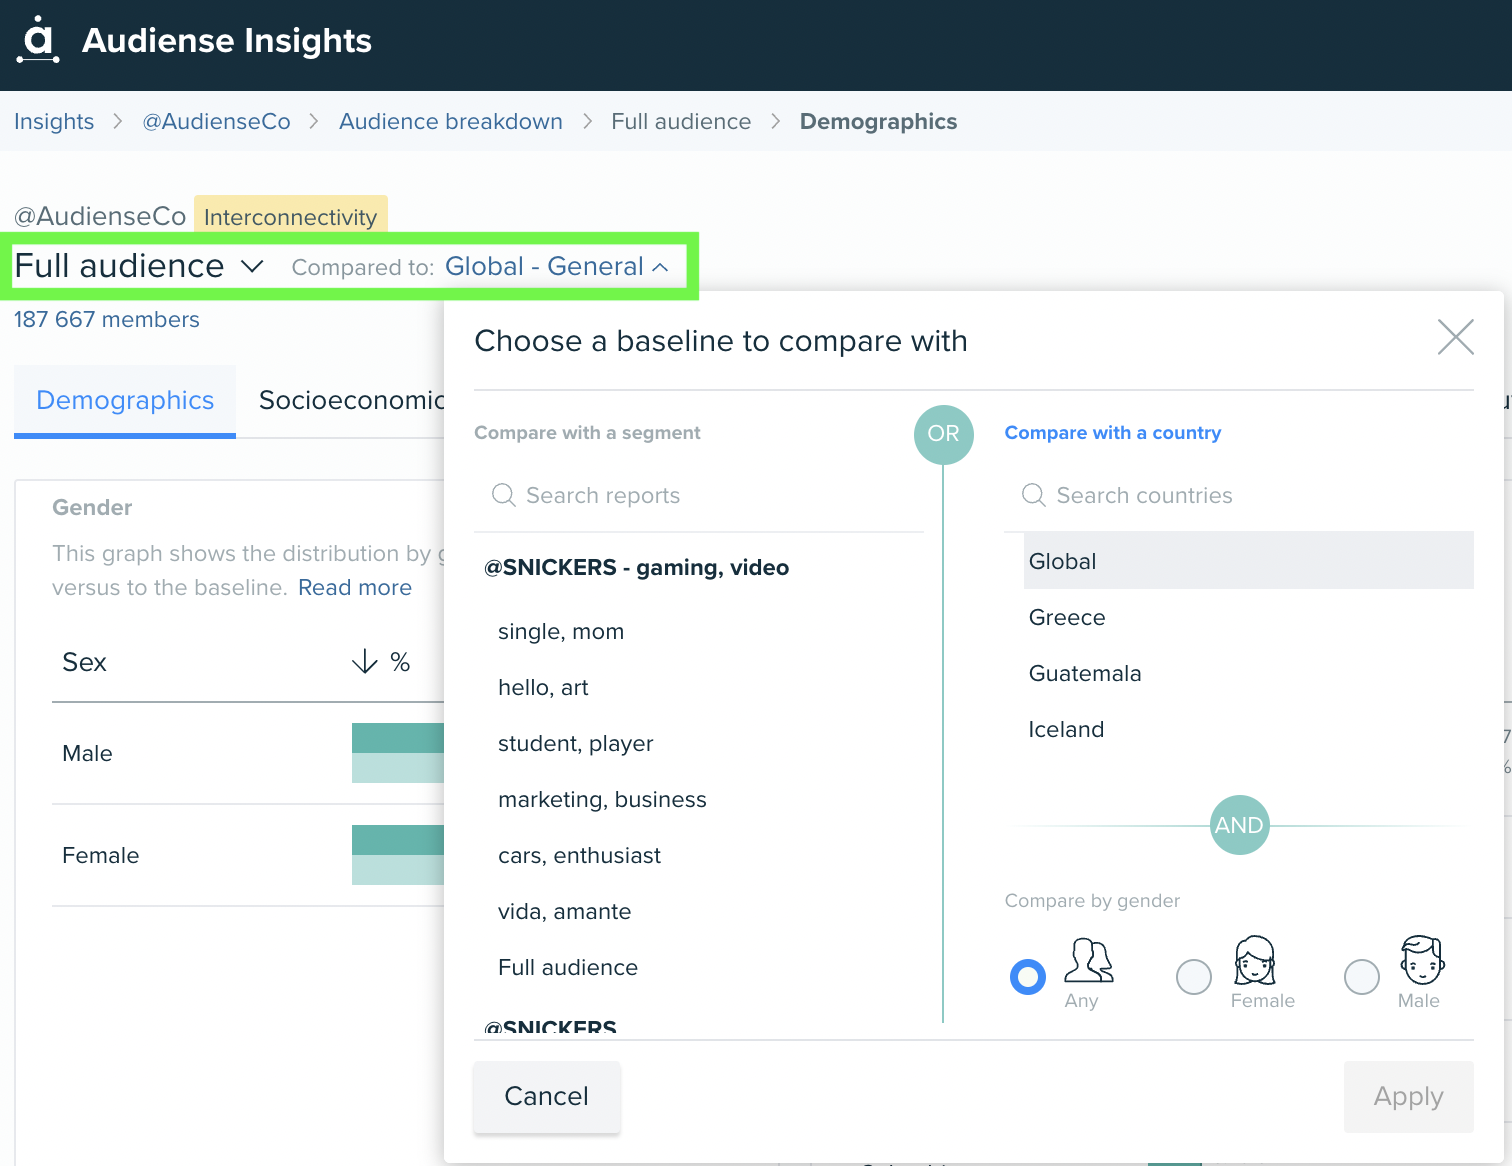Click the magnifier icon in Search countries
Viewport: 1512px width, 1166px height.
pos(1034,495)
